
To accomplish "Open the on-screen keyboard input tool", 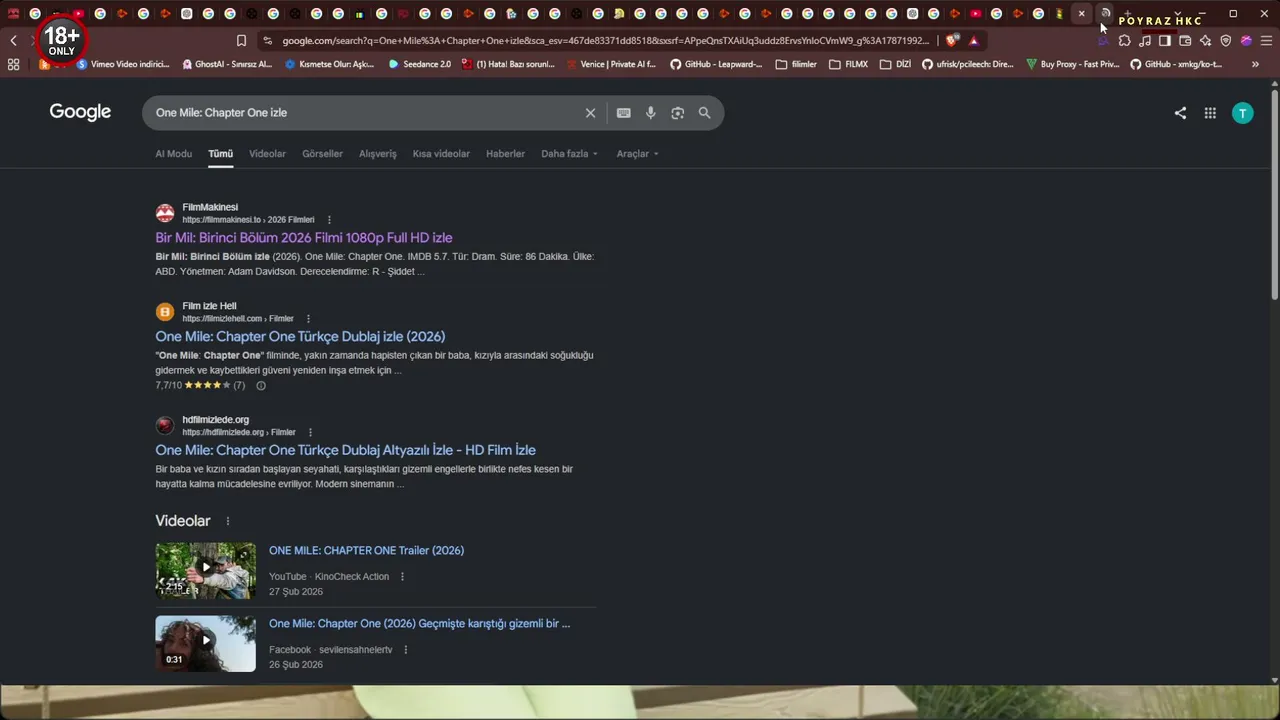I will tap(624, 113).
